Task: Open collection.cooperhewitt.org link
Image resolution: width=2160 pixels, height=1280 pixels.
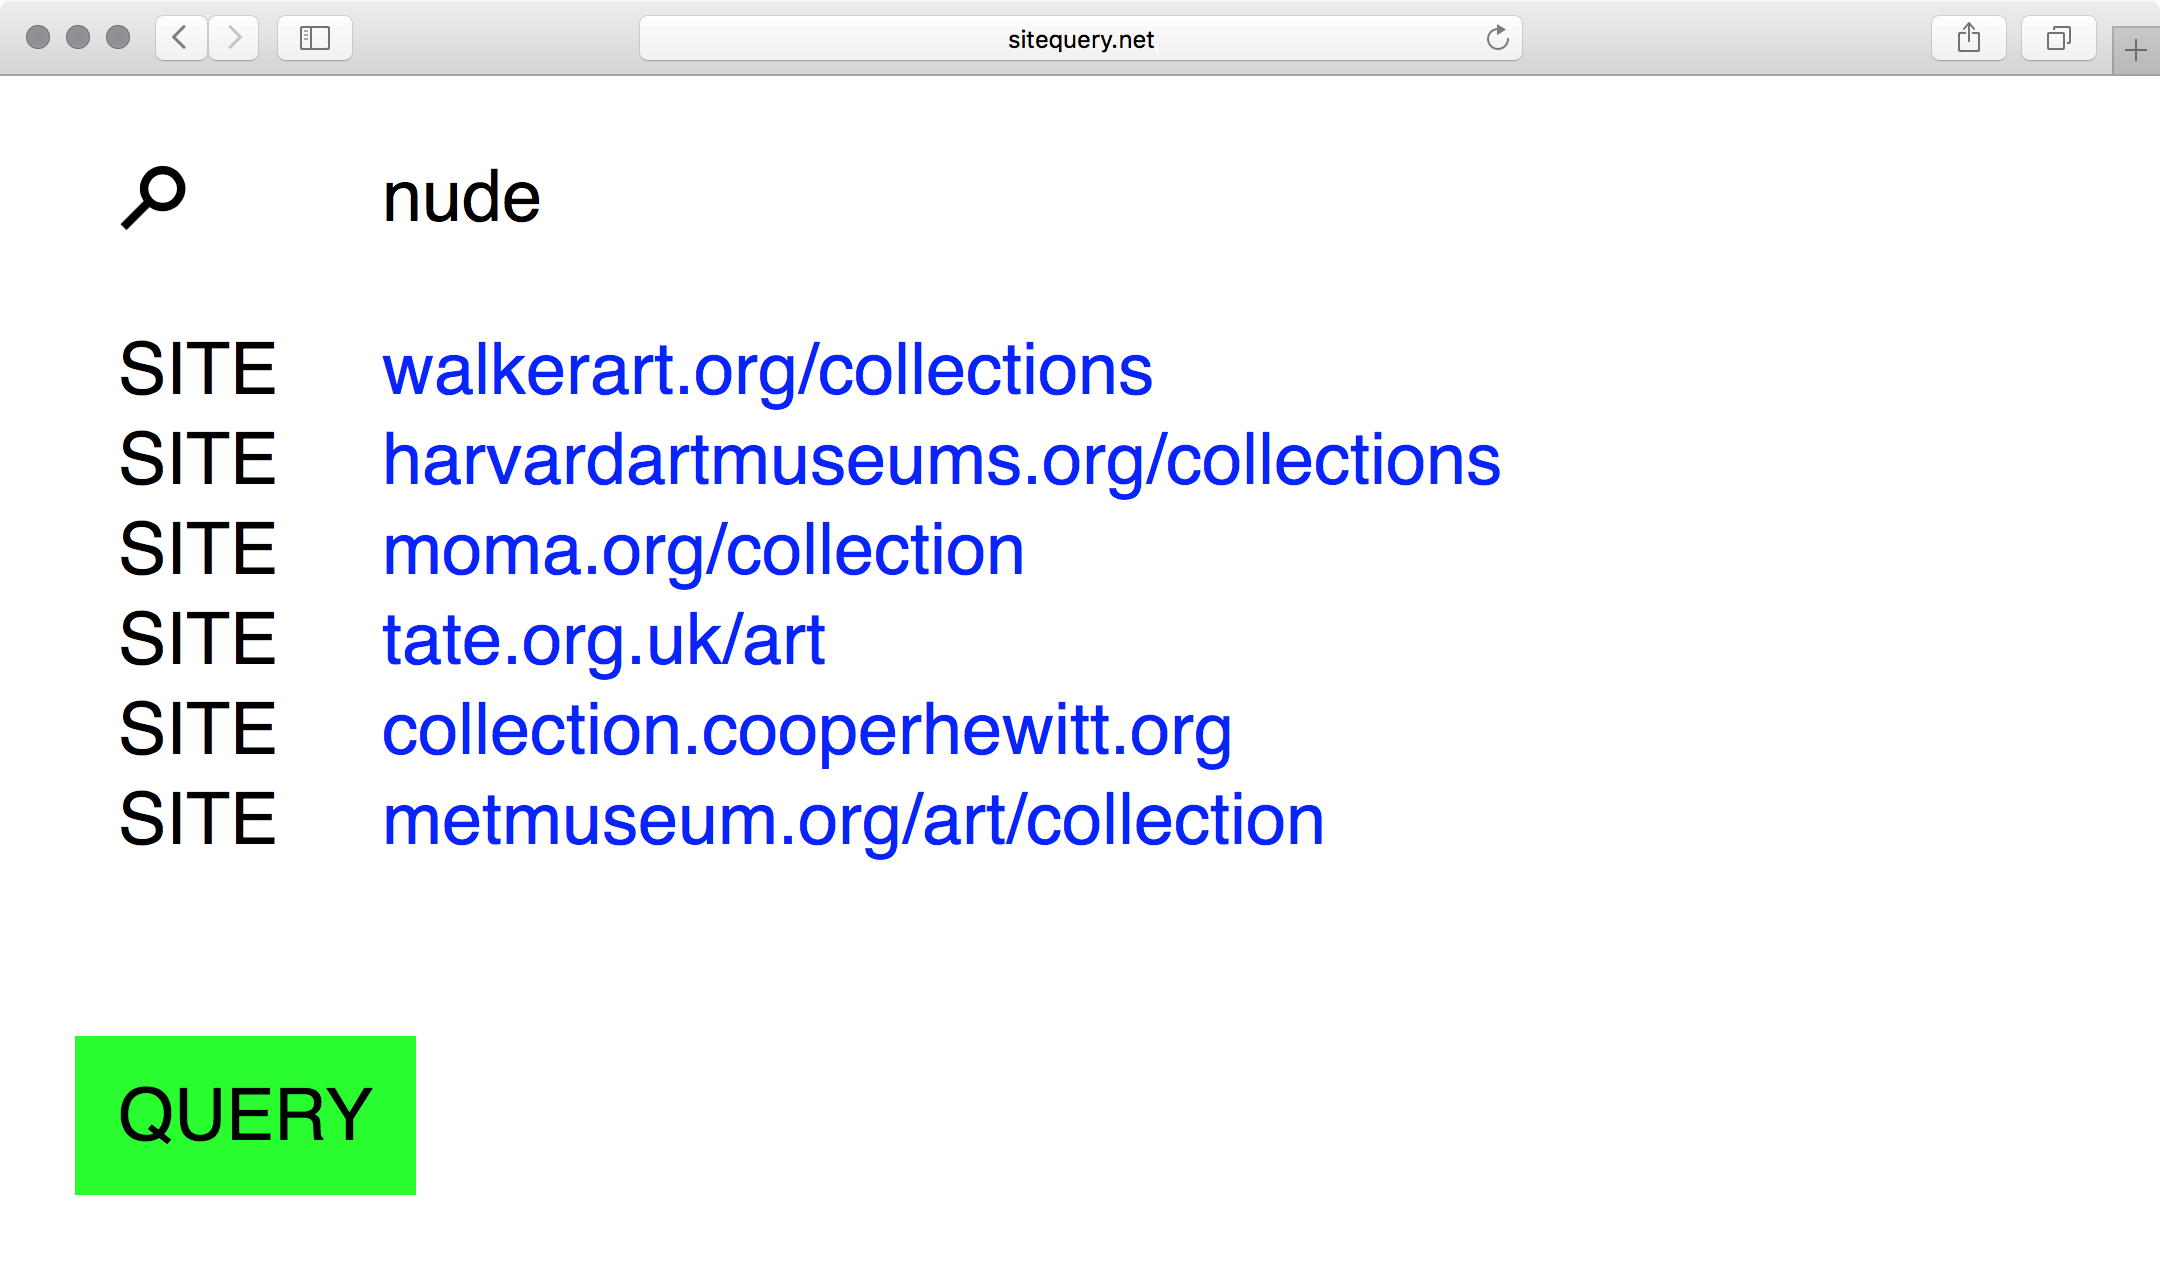Action: point(807,730)
